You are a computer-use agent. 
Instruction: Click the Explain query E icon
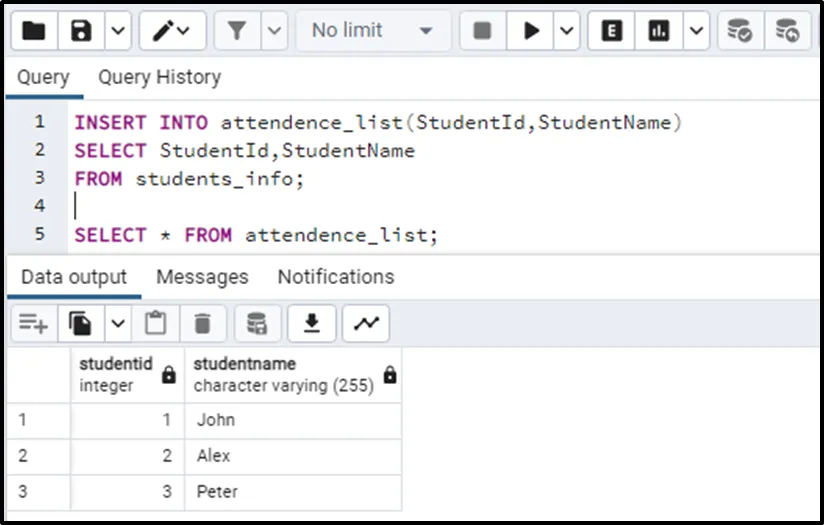[x=611, y=31]
